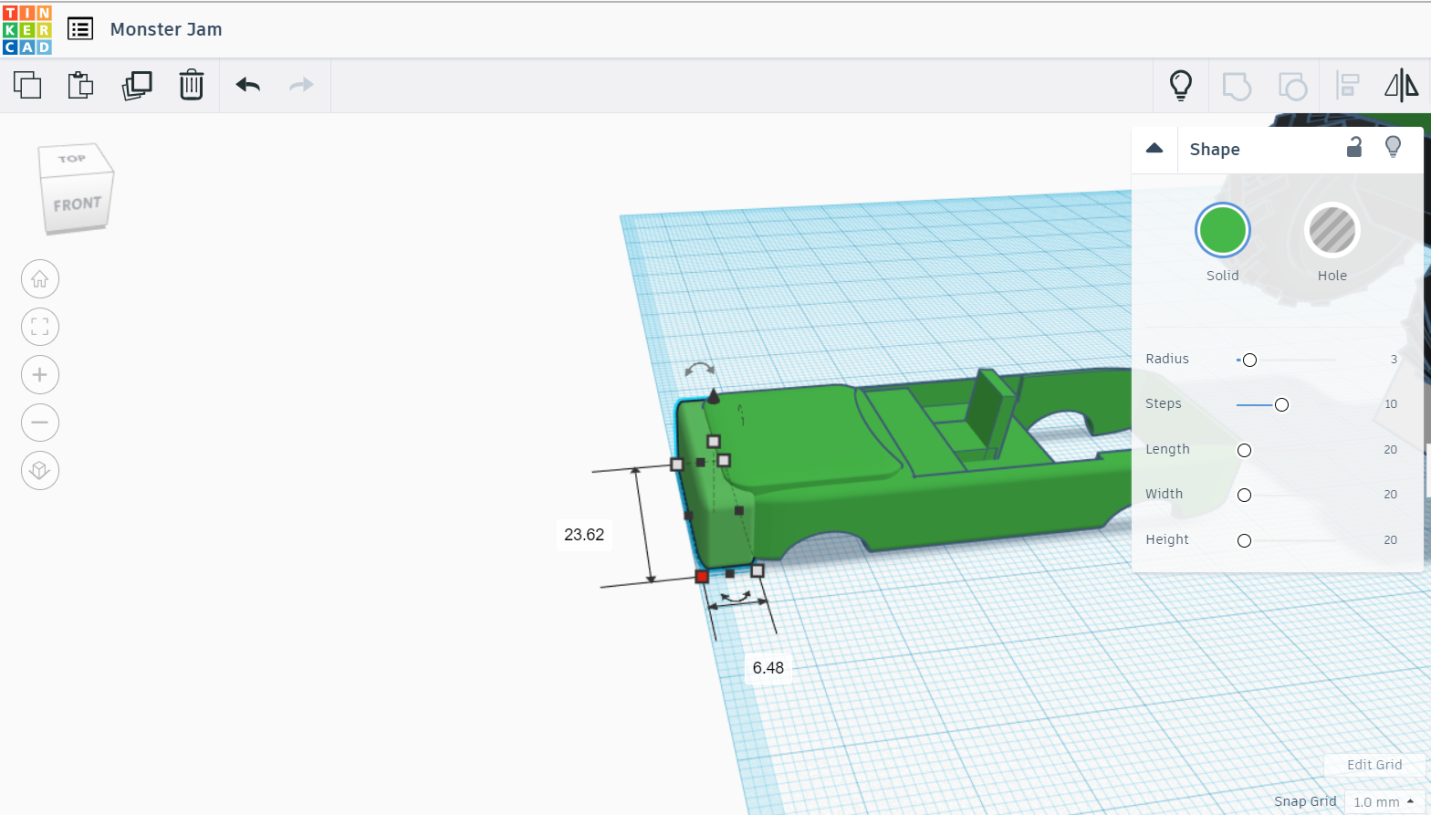Click the Radius value 3
Viewport: 1431px width, 815px height.
1393,359
